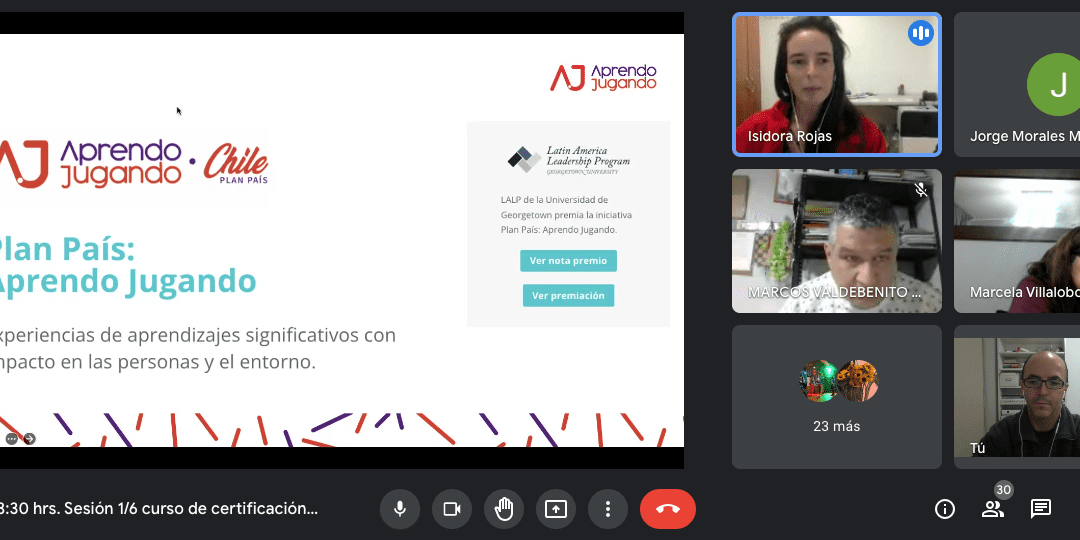Mute the microphone in the call bar
Viewport: 1080px width, 540px height.
point(399,509)
